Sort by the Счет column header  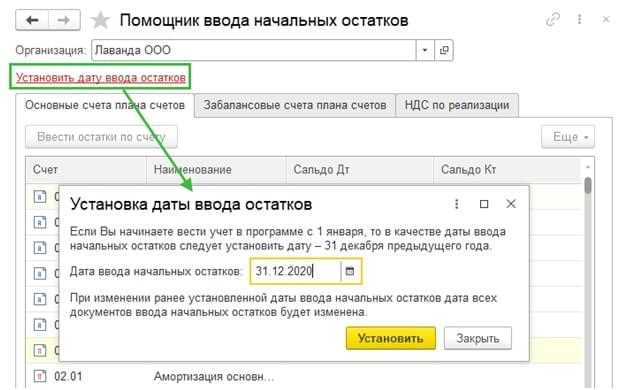pyautogui.click(x=86, y=169)
